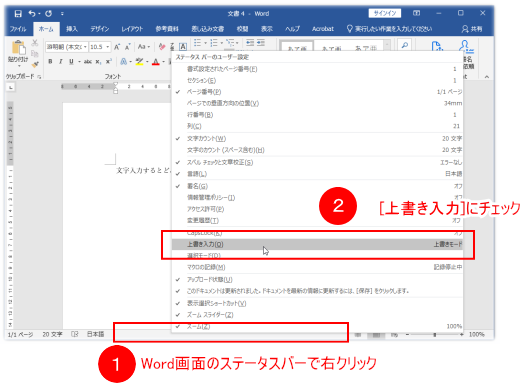This screenshot has width=523, height=383.
Task: Check 上書き入力(O) in status bar menu
Action: tap(317, 244)
